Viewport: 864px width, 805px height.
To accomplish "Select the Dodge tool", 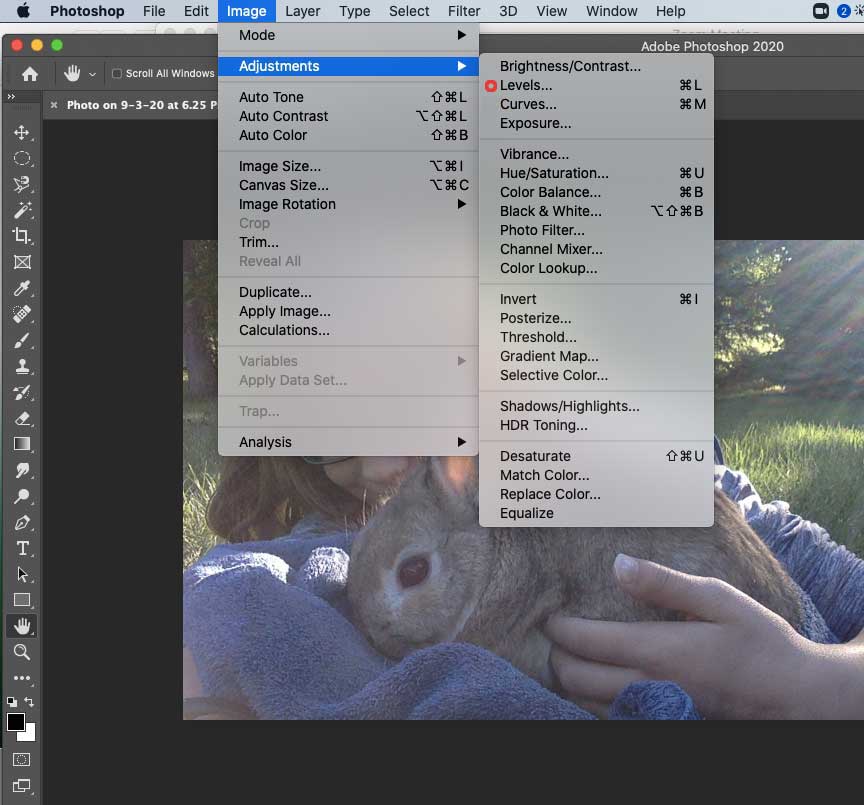I will point(22,496).
